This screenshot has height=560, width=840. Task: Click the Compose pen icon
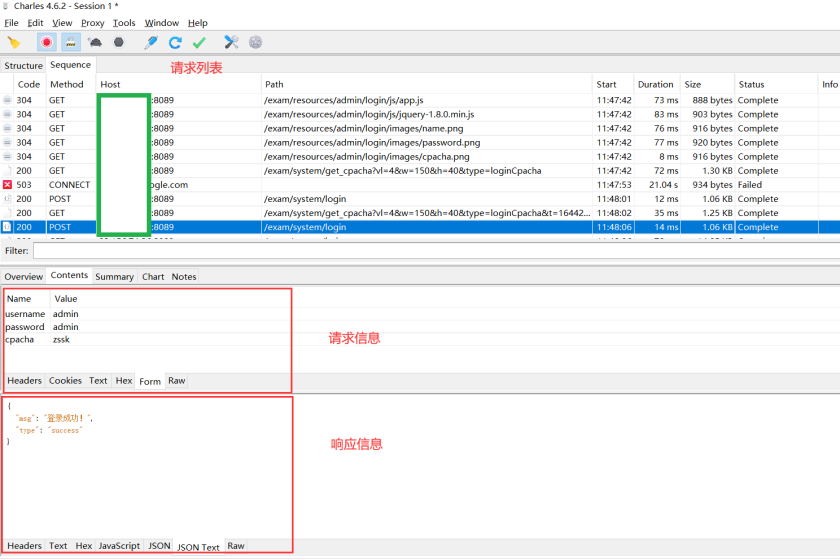[x=151, y=42]
